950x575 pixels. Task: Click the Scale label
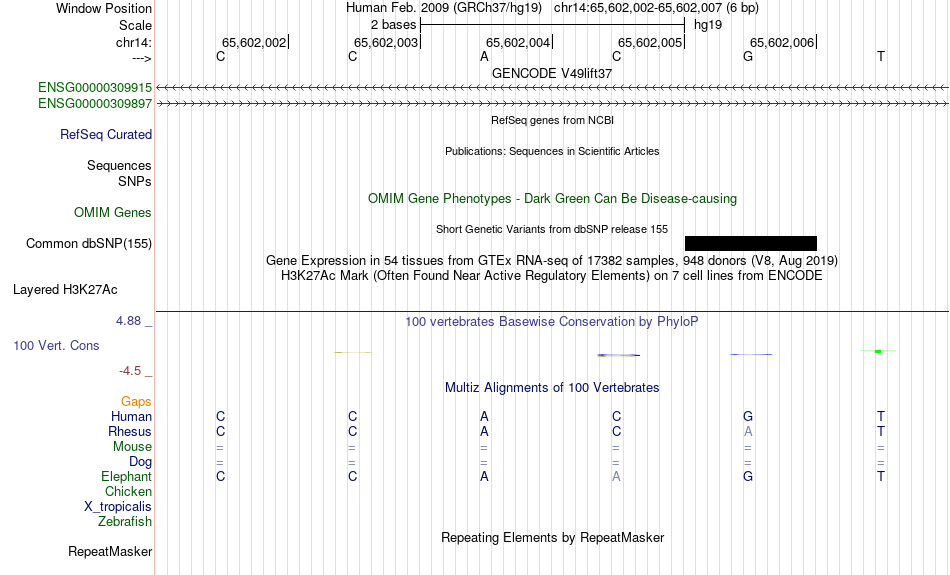click(136, 25)
